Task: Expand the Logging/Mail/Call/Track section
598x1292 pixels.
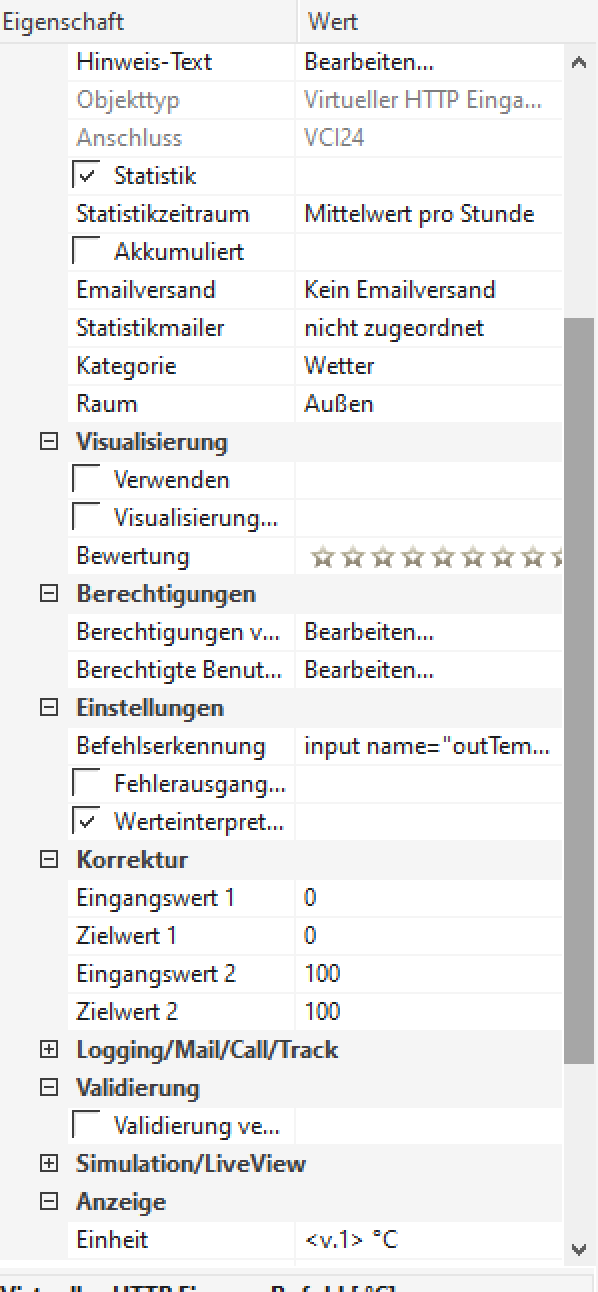Action: point(48,1050)
